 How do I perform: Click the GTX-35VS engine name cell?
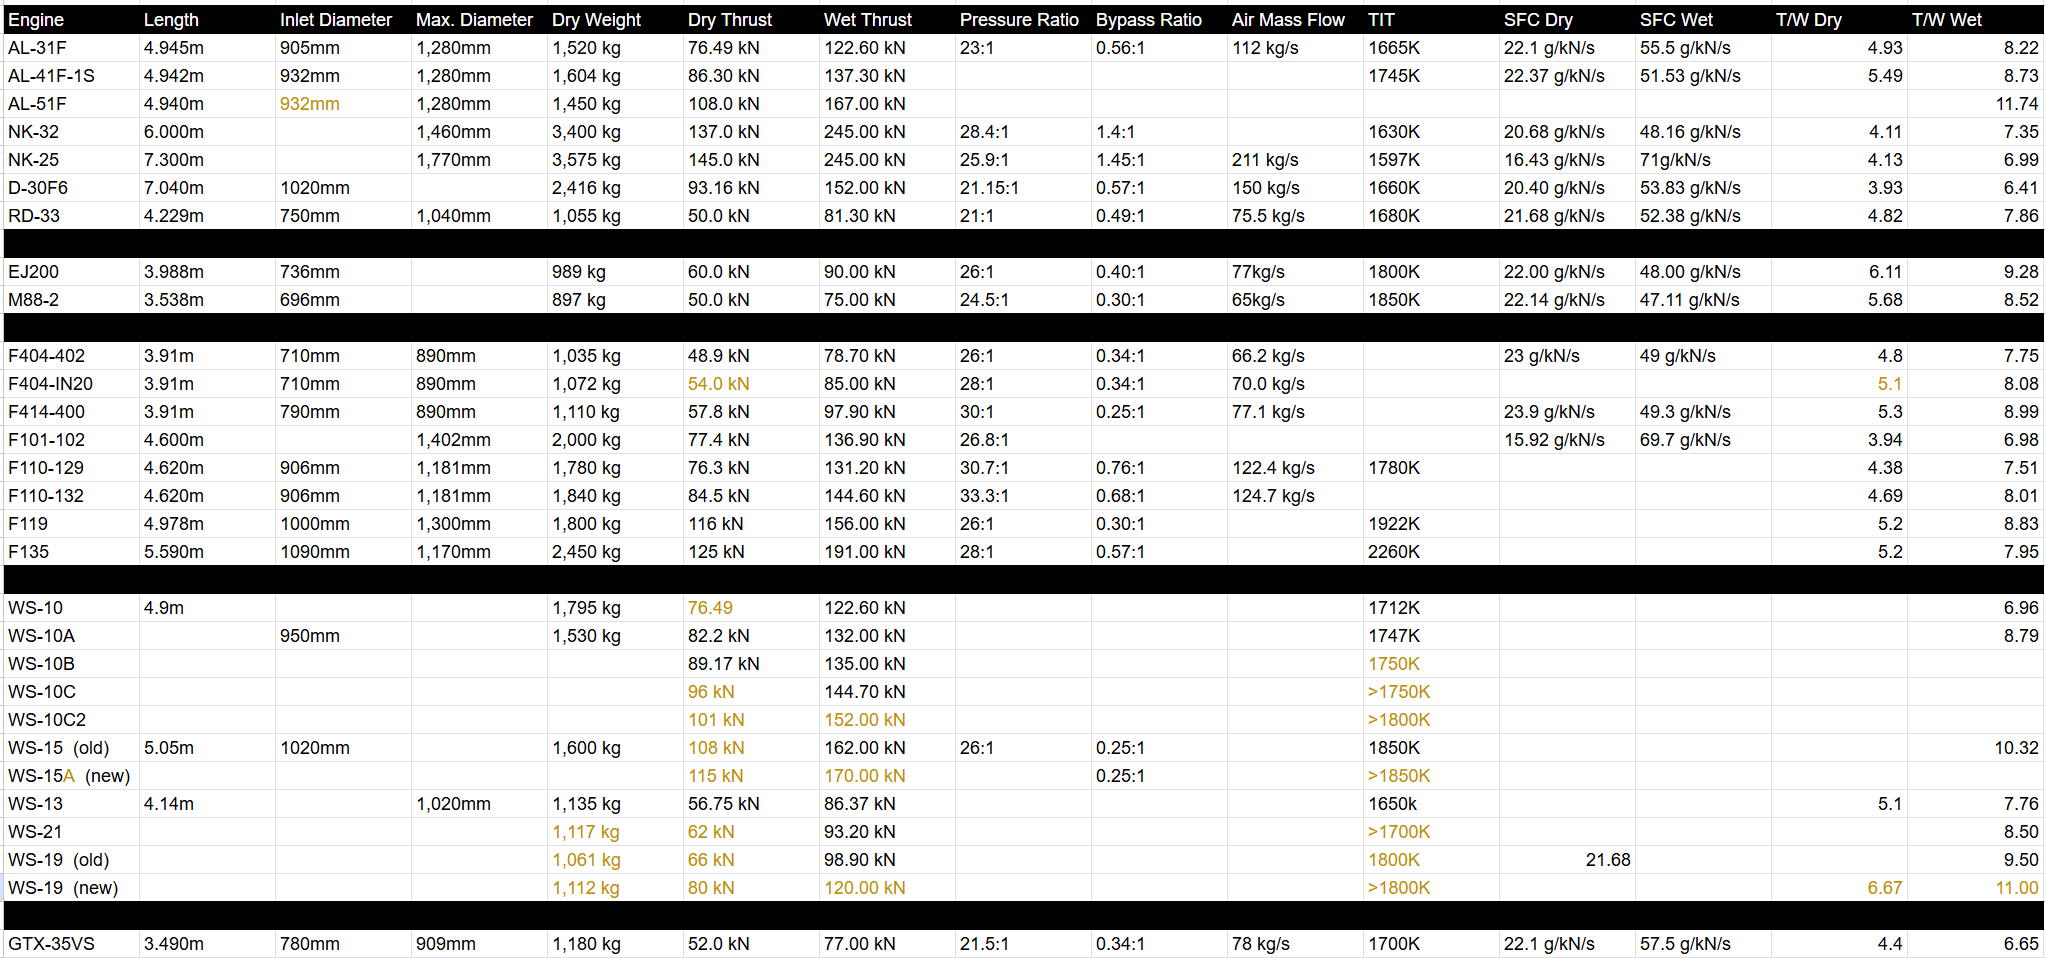coord(51,944)
